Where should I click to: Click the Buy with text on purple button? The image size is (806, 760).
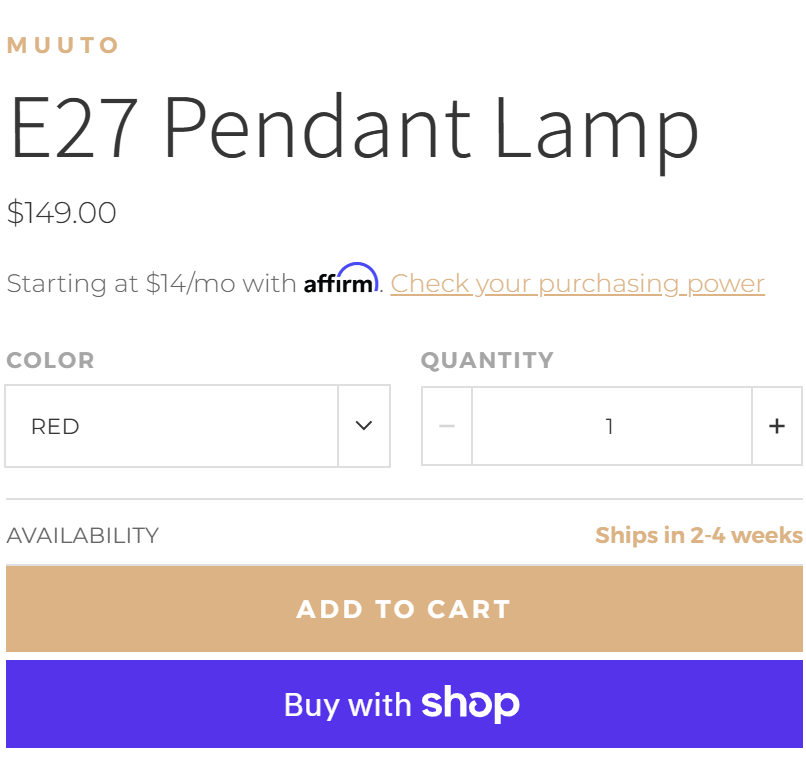(x=347, y=705)
